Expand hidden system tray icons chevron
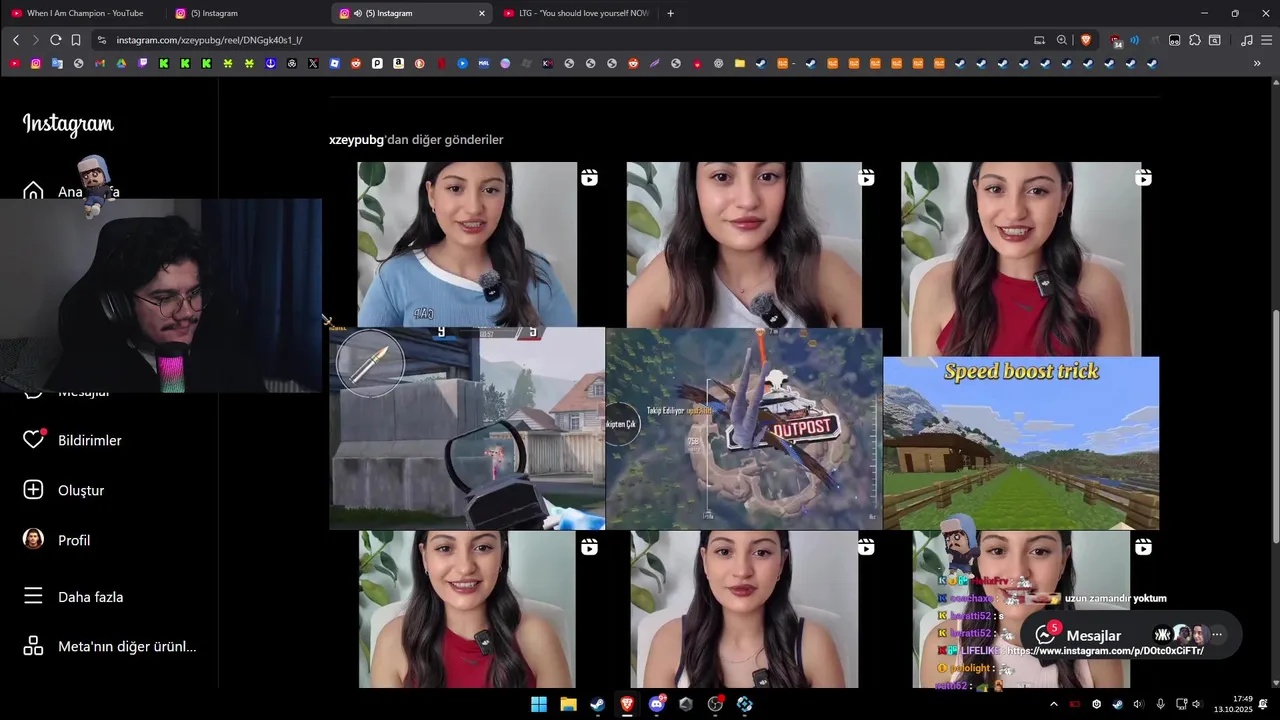This screenshot has width=1280, height=720. click(x=1053, y=704)
